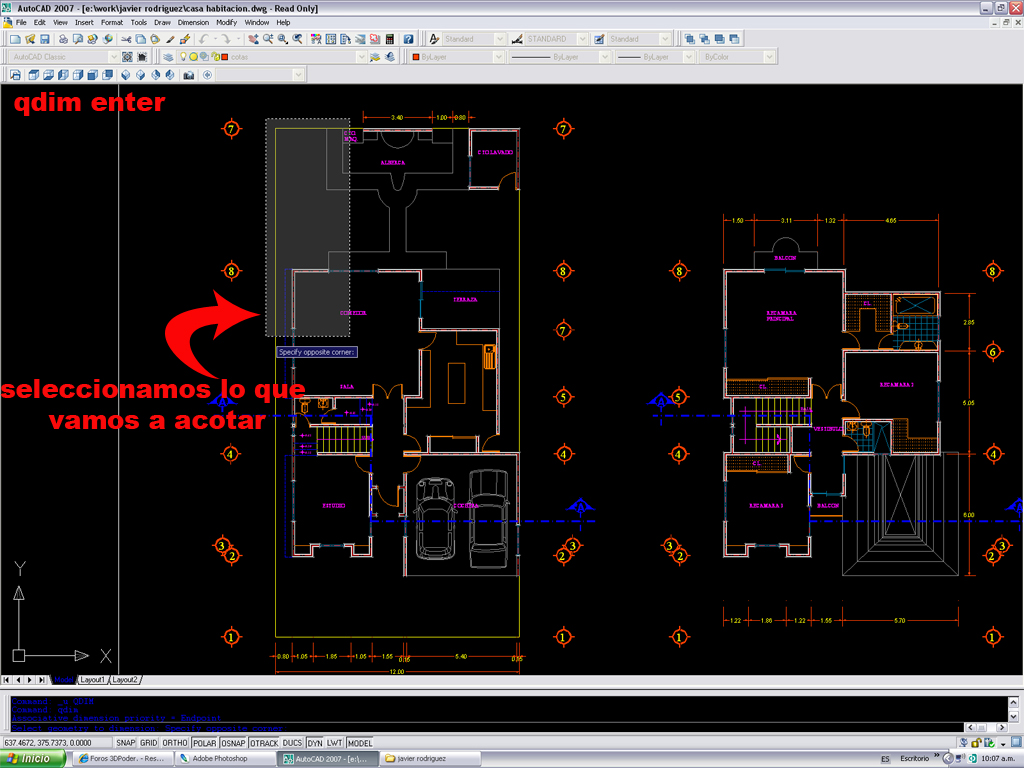Click the Text Style icon
This screenshot has height=768, width=1024.
(x=434, y=39)
